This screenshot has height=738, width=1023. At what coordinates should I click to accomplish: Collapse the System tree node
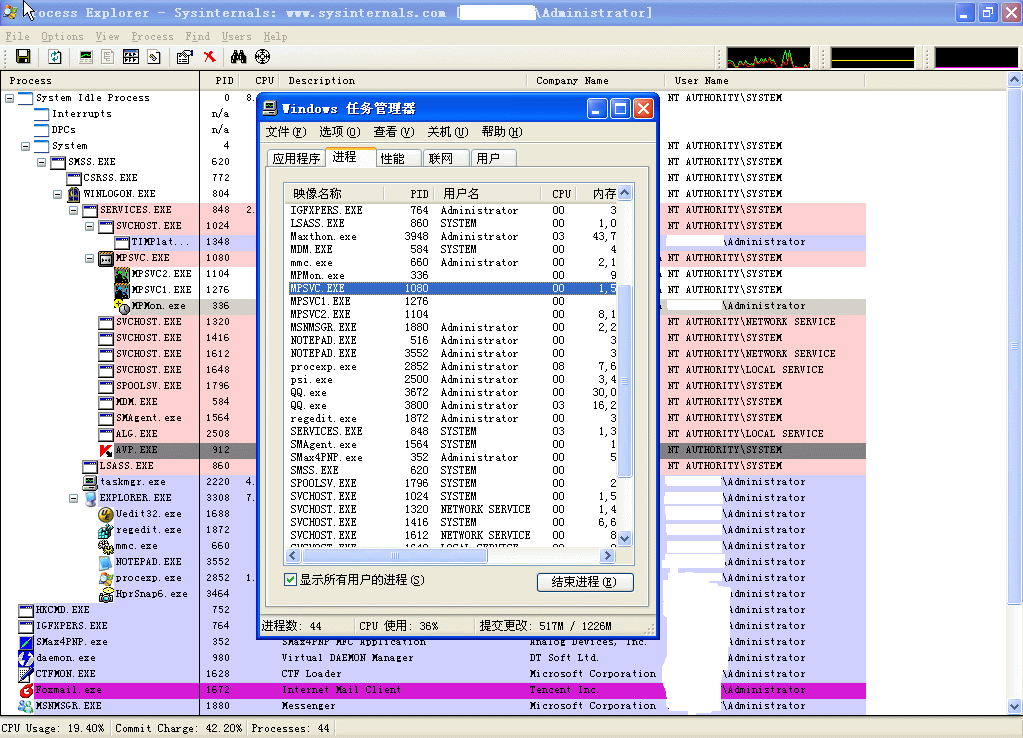pyautogui.click(x=25, y=146)
